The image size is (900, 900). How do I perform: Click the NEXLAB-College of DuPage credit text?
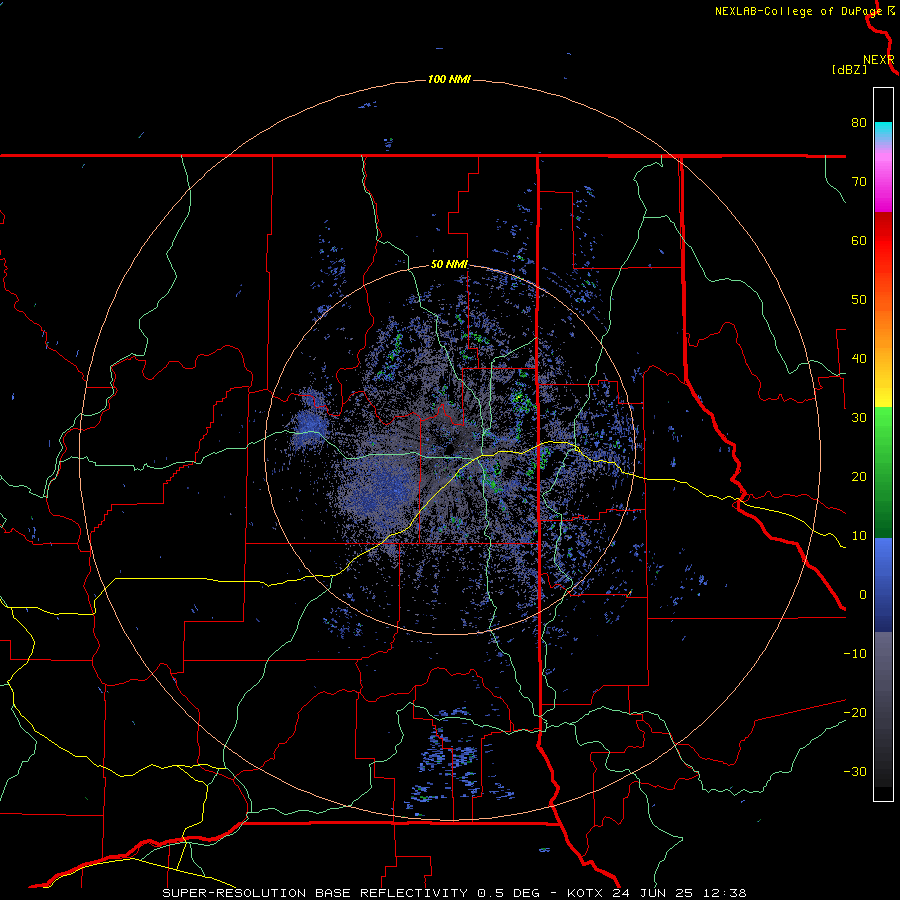tap(798, 11)
